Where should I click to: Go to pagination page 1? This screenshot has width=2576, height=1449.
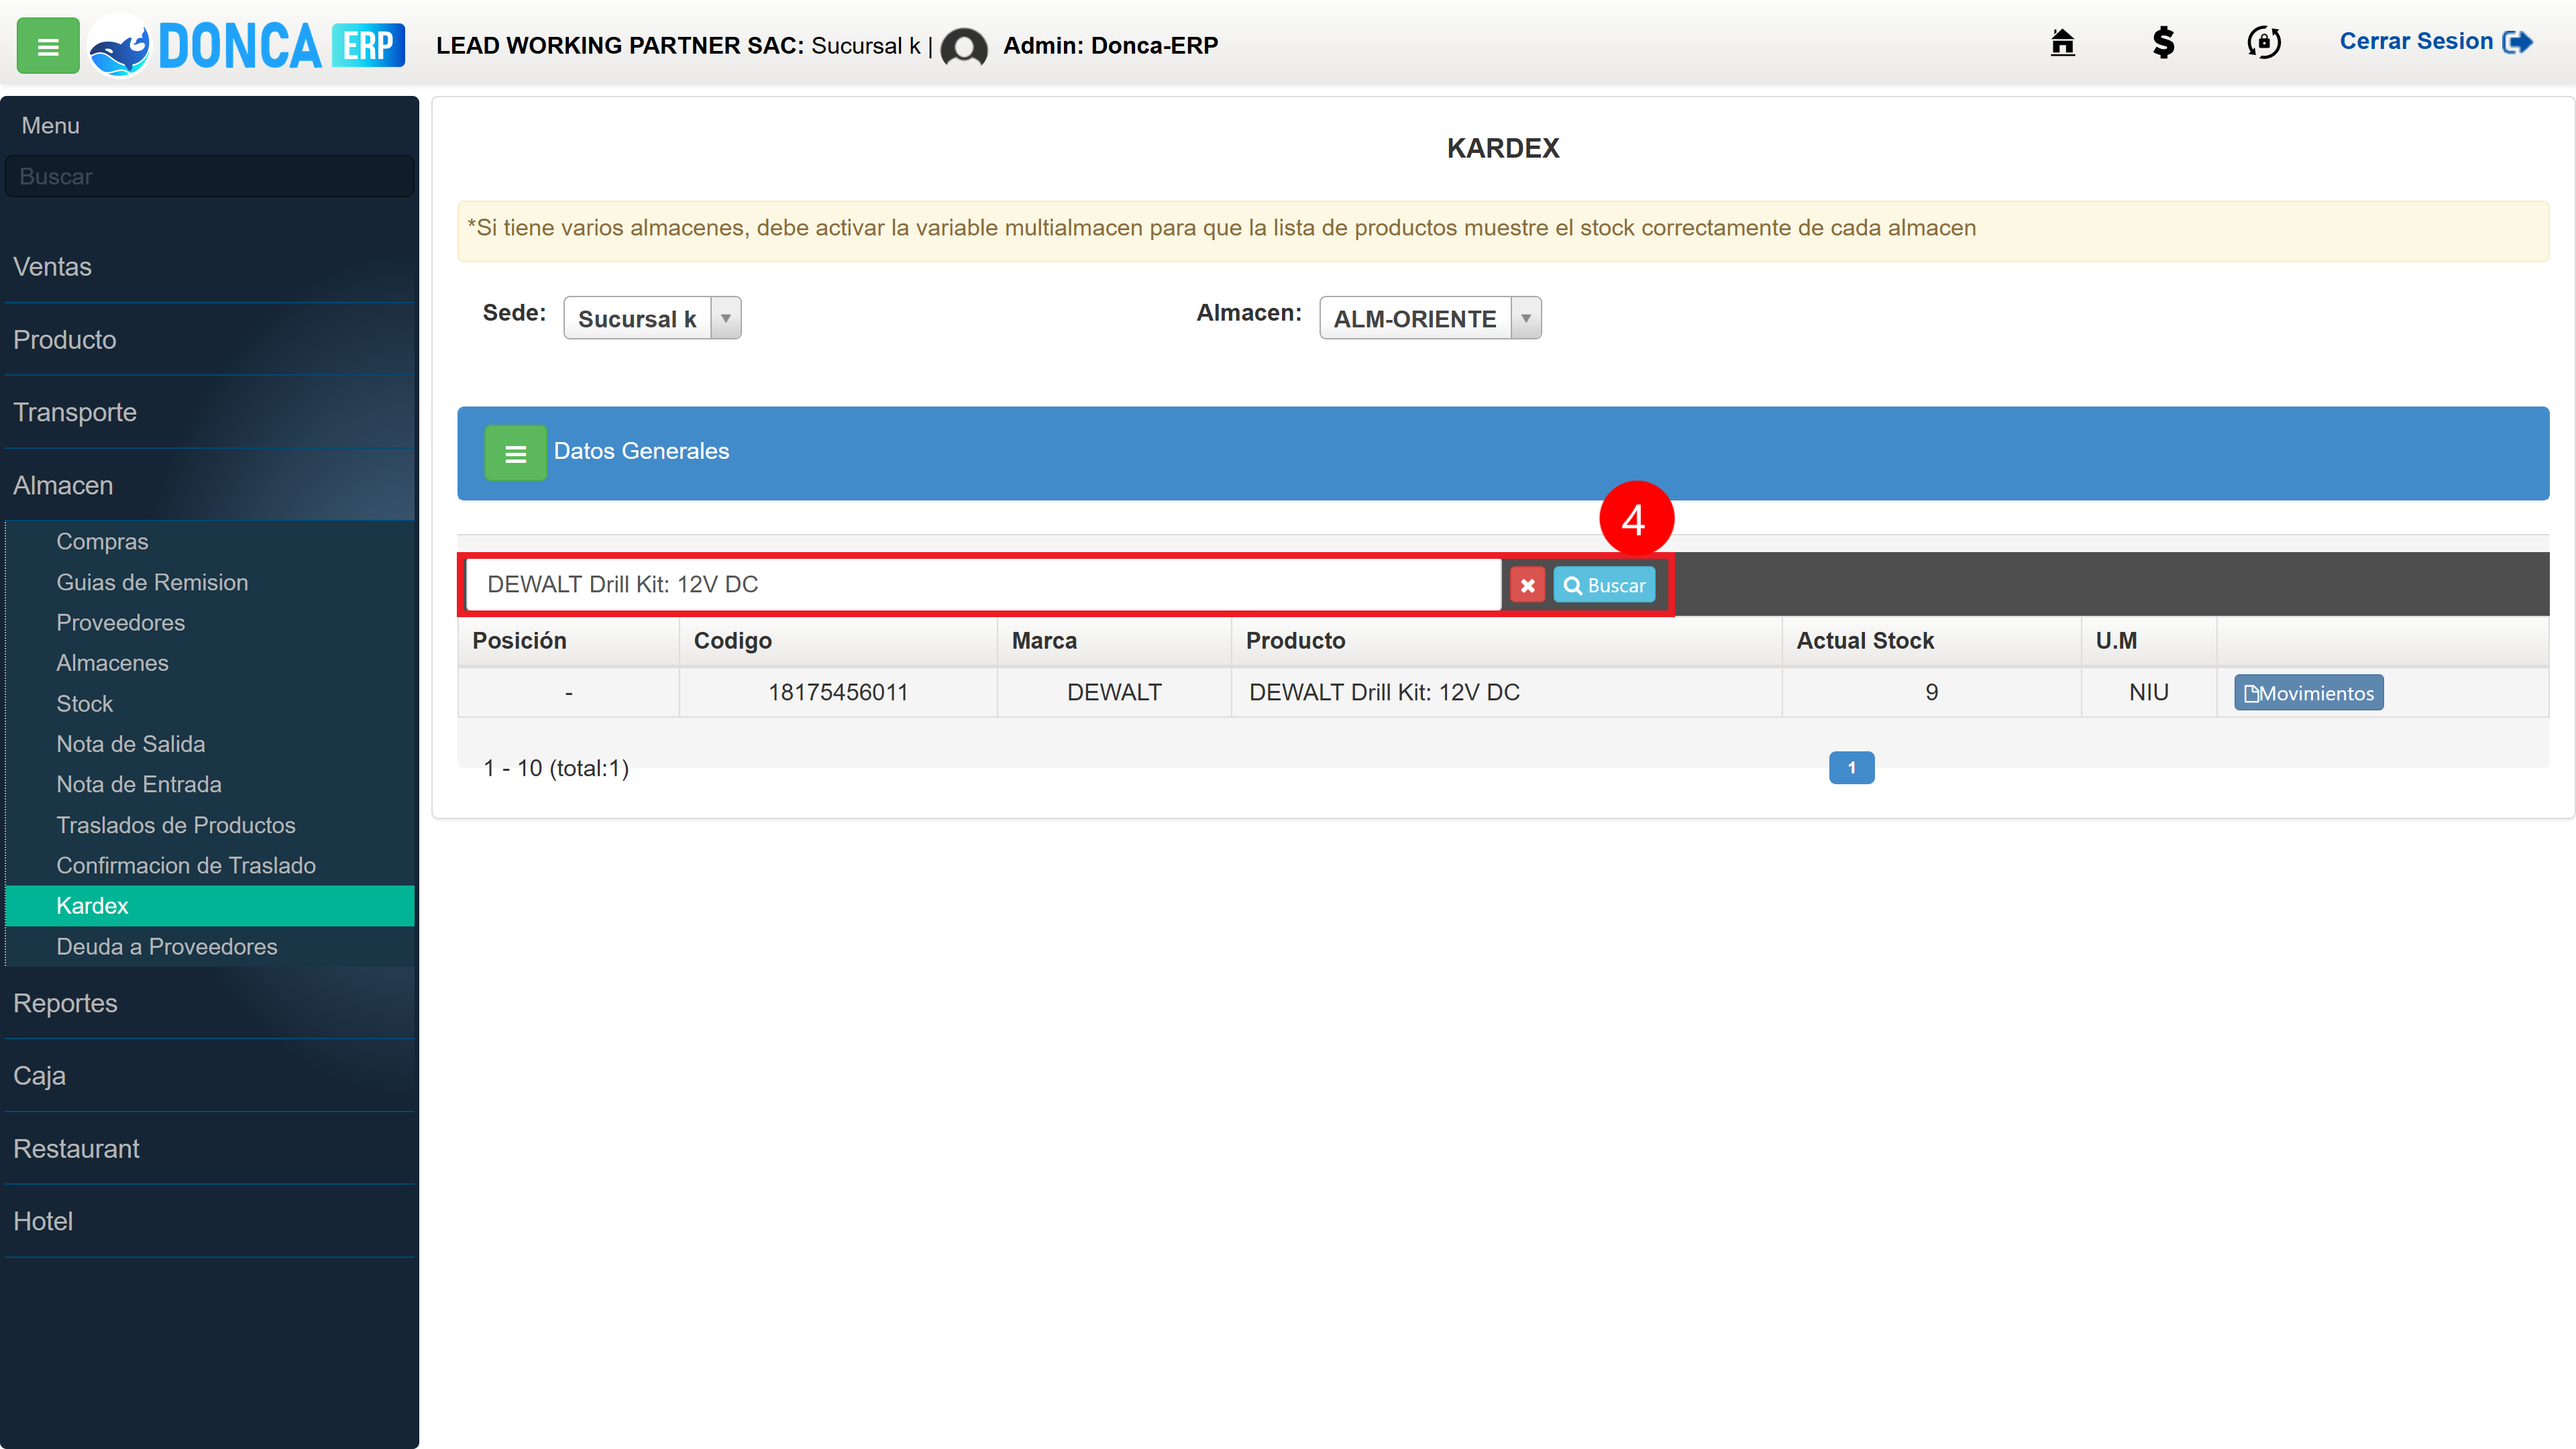tap(1851, 768)
